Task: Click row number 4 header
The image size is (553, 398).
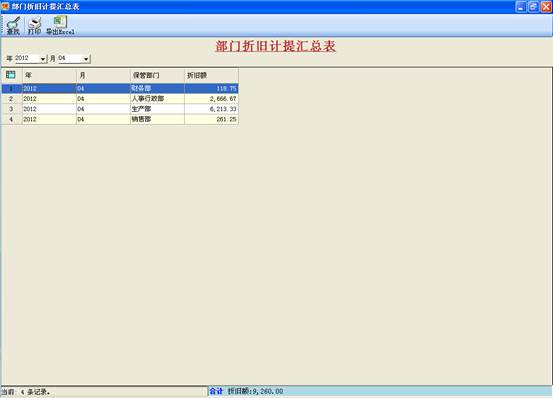Action: click(11, 119)
